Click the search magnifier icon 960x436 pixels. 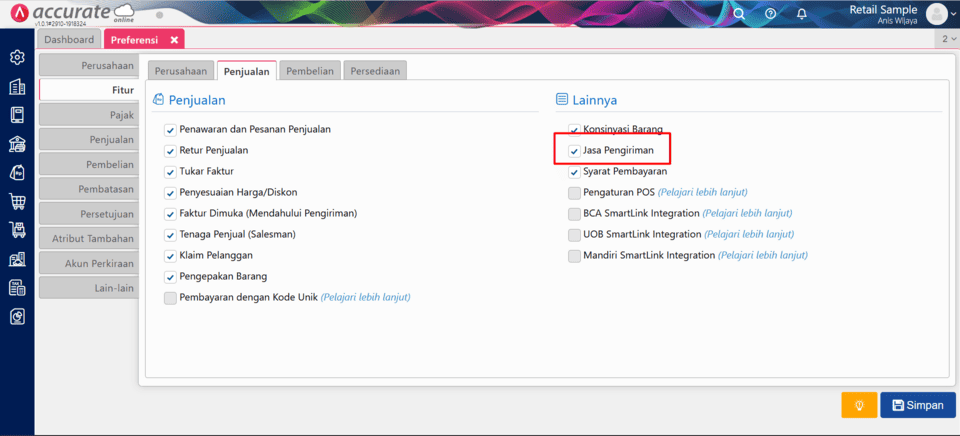tap(739, 14)
